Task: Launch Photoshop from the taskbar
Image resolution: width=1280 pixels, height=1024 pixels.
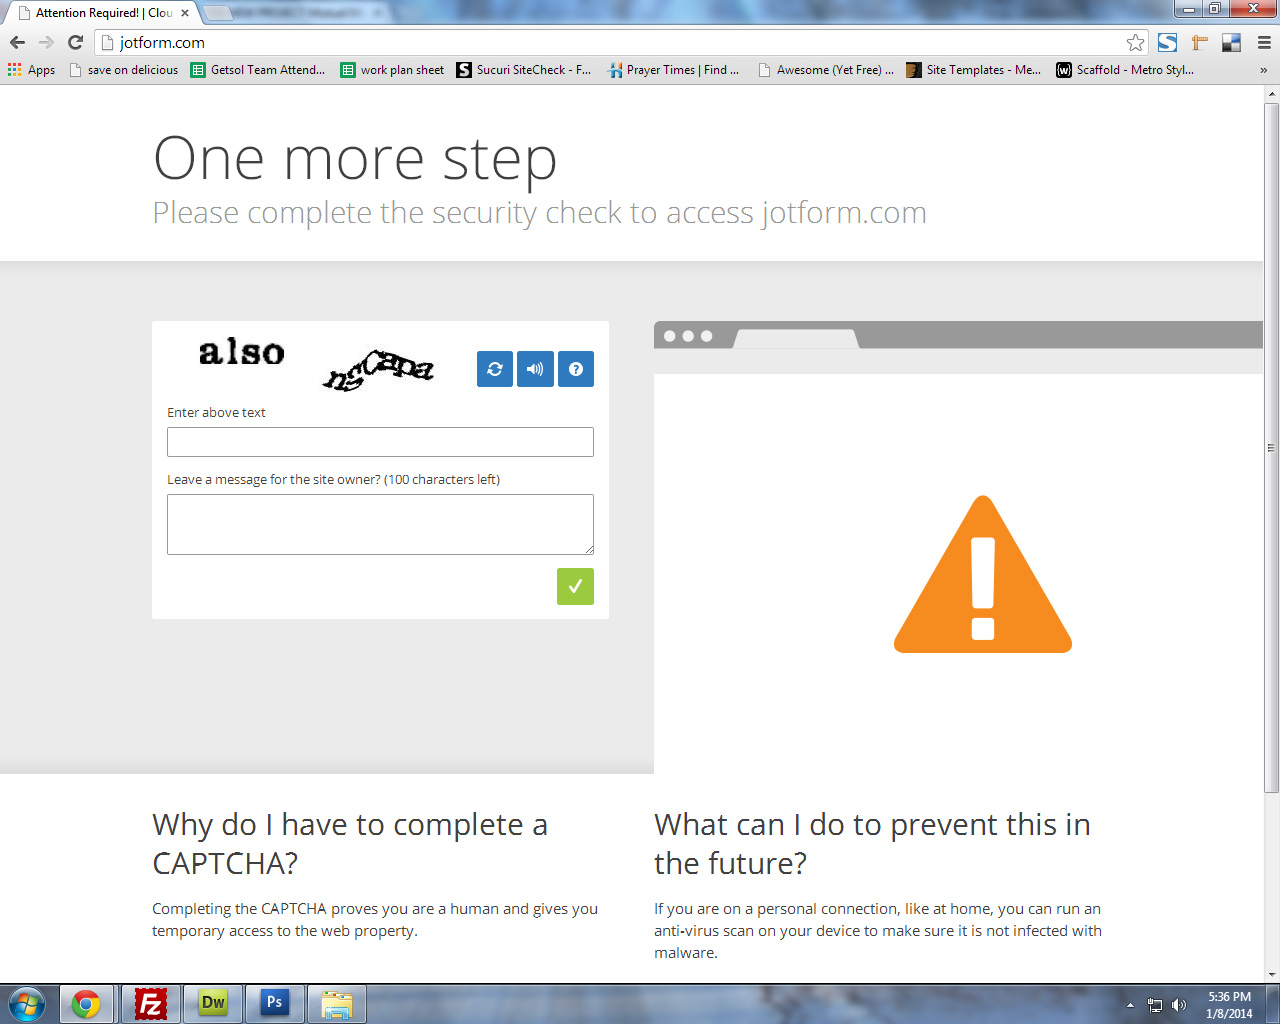Action: pyautogui.click(x=274, y=1004)
